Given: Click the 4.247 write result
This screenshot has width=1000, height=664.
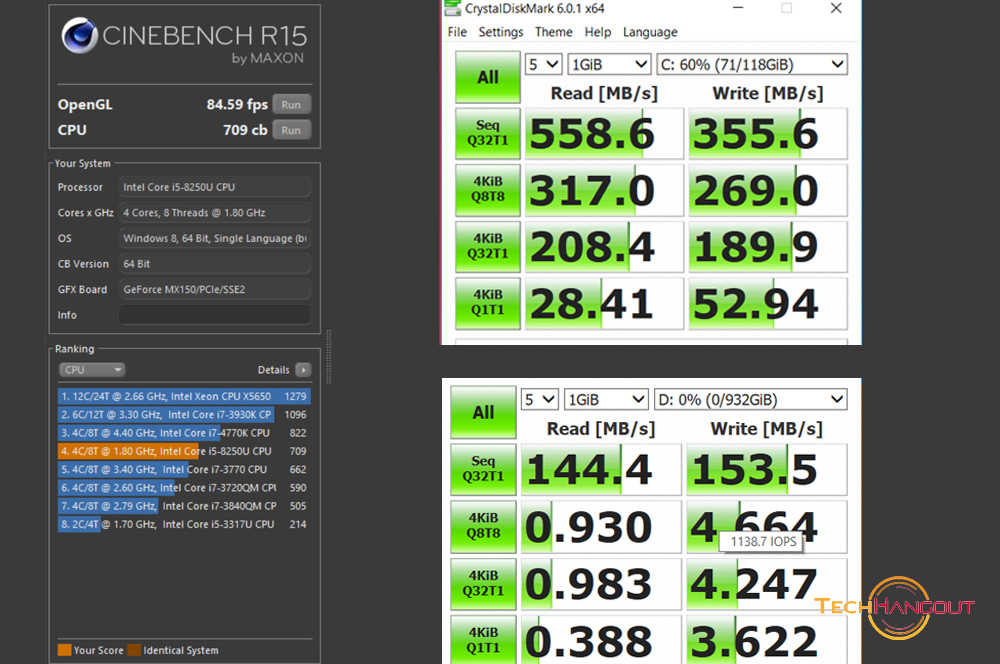Looking at the screenshot, I should pyautogui.click(x=767, y=584).
